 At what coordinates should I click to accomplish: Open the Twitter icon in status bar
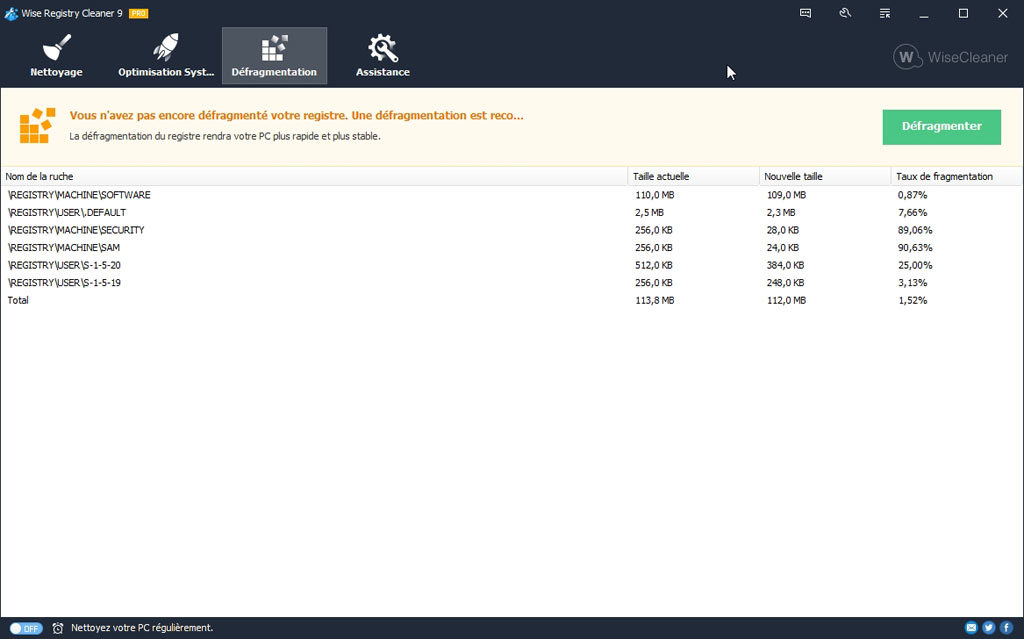(x=988, y=628)
